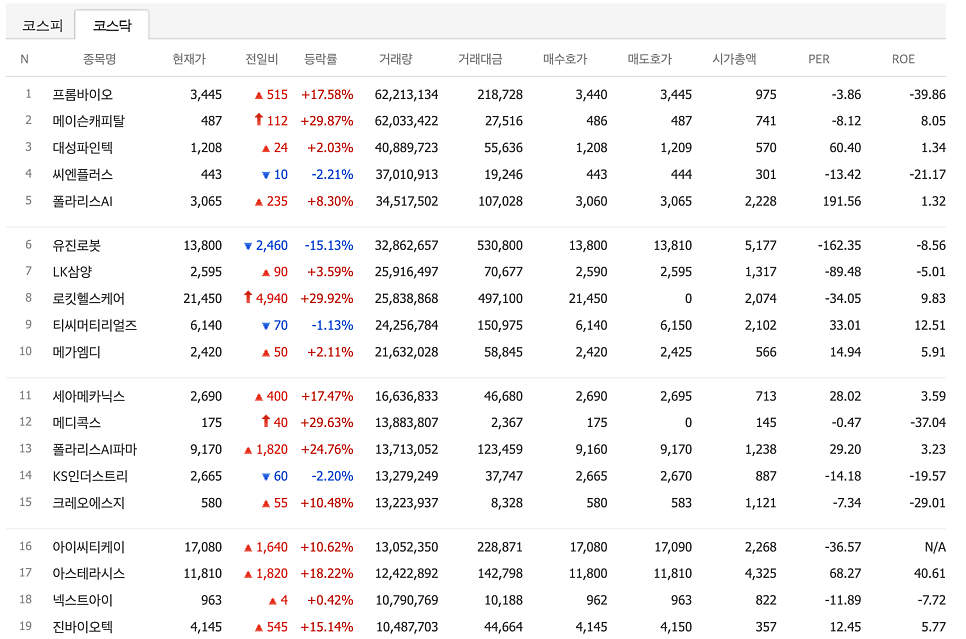Open stock 세아메카닉스
The height and width of the screenshot is (639, 966).
point(88,396)
